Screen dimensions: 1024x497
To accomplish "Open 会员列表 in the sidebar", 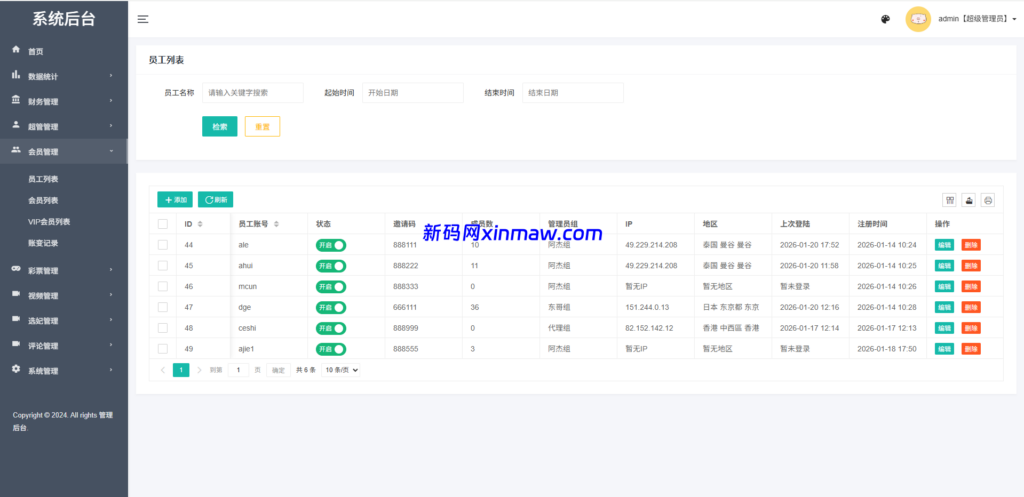I will click(x=43, y=200).
